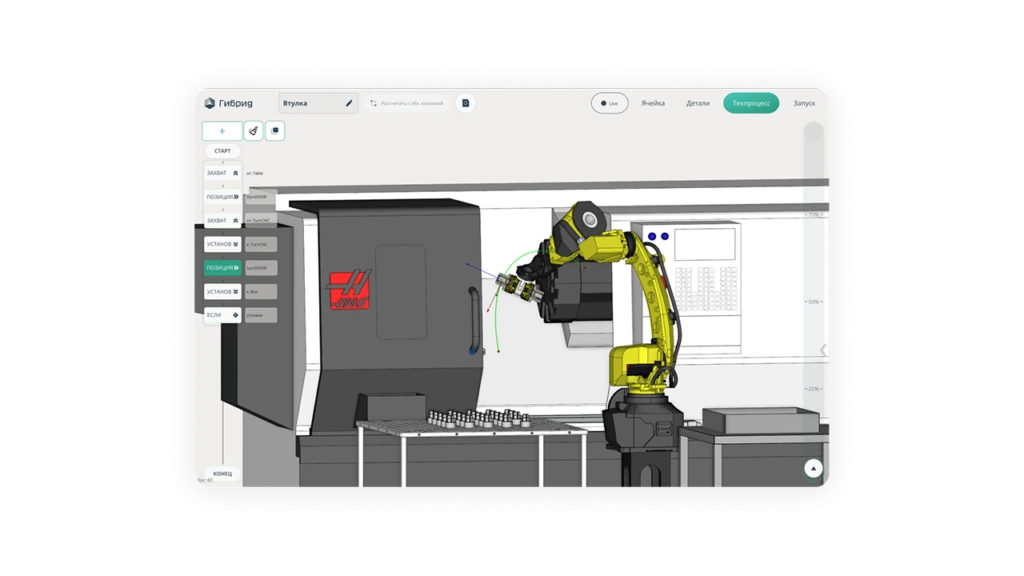Switch to the Ячейка tab

pos(652,103)
